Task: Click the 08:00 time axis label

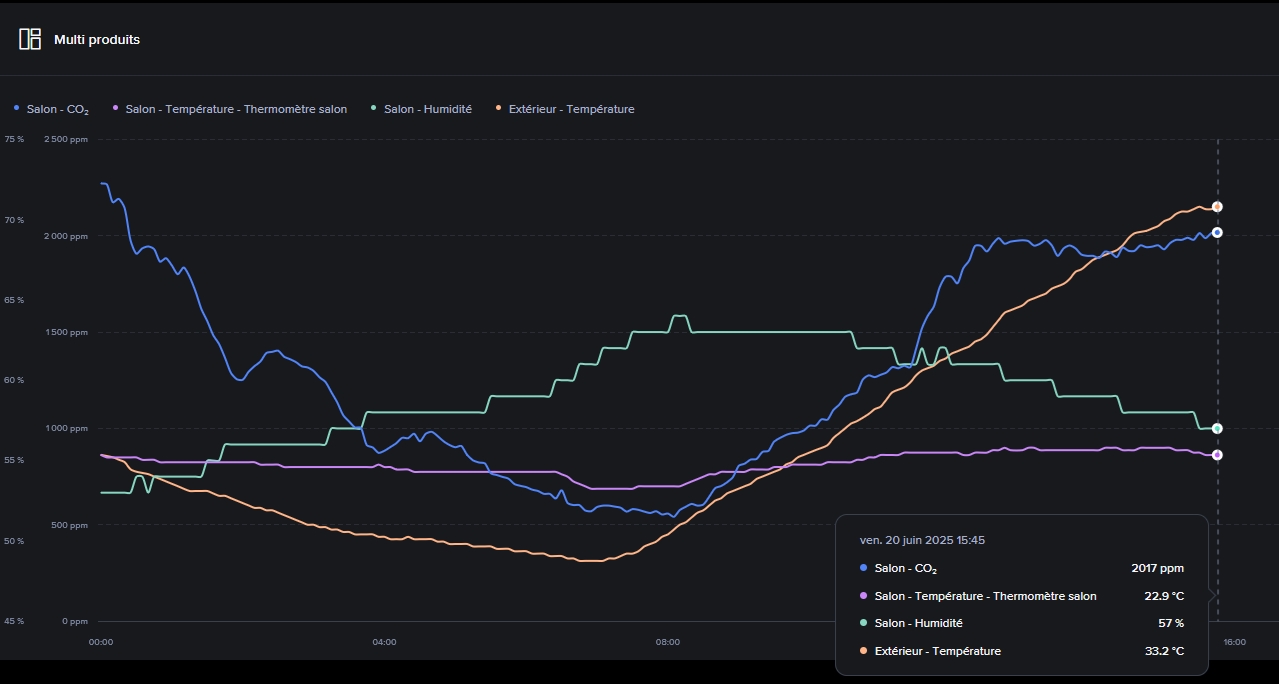Action: pos(668,642)
